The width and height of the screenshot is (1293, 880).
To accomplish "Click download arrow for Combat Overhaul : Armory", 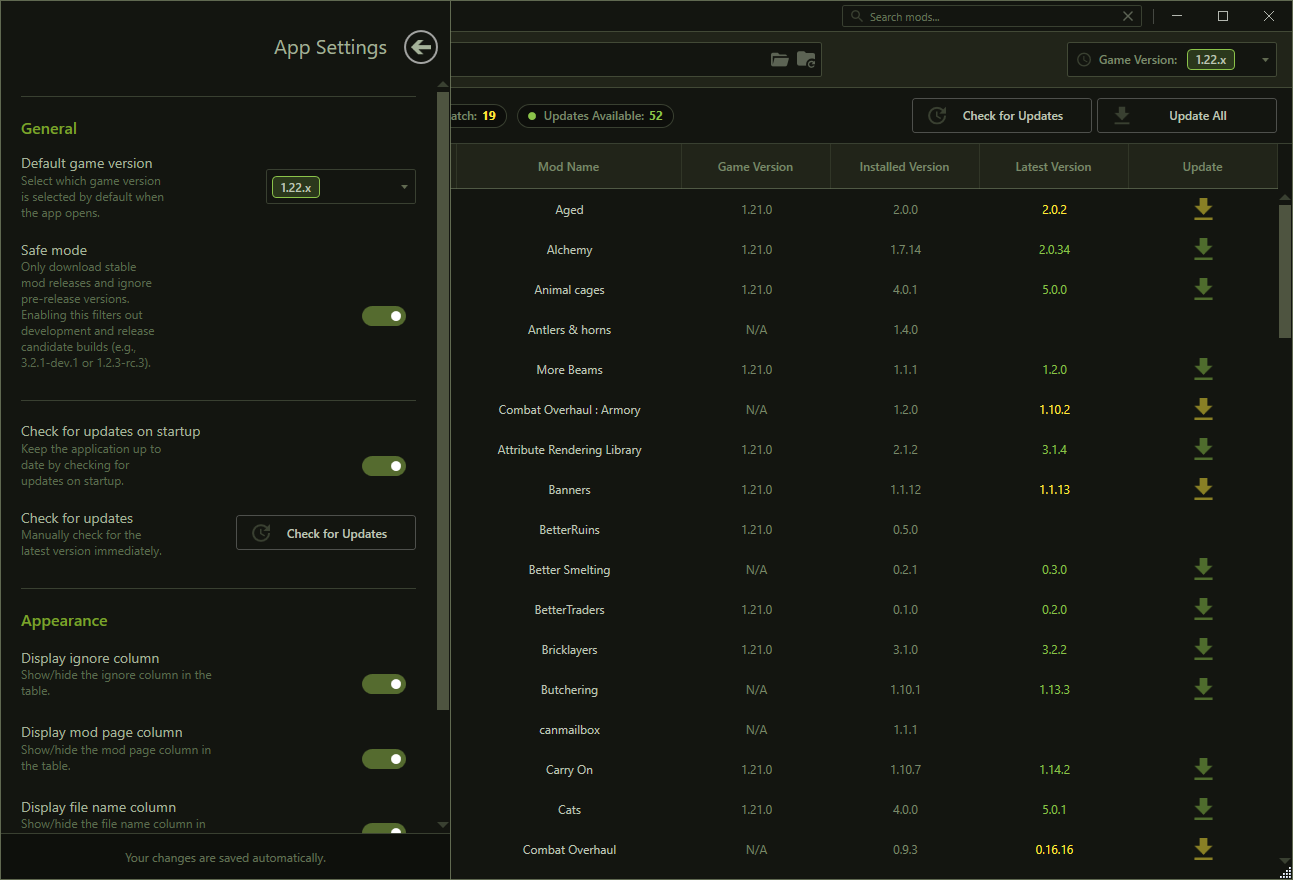I will (1203, 409).
